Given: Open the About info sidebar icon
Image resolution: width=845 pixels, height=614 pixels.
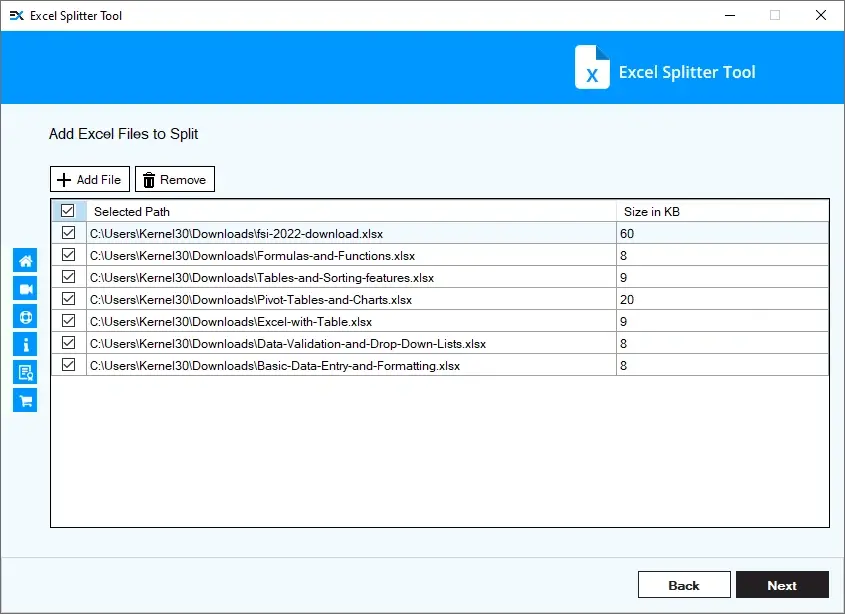Looking at the screenshot, I should [x=24, y=345].
